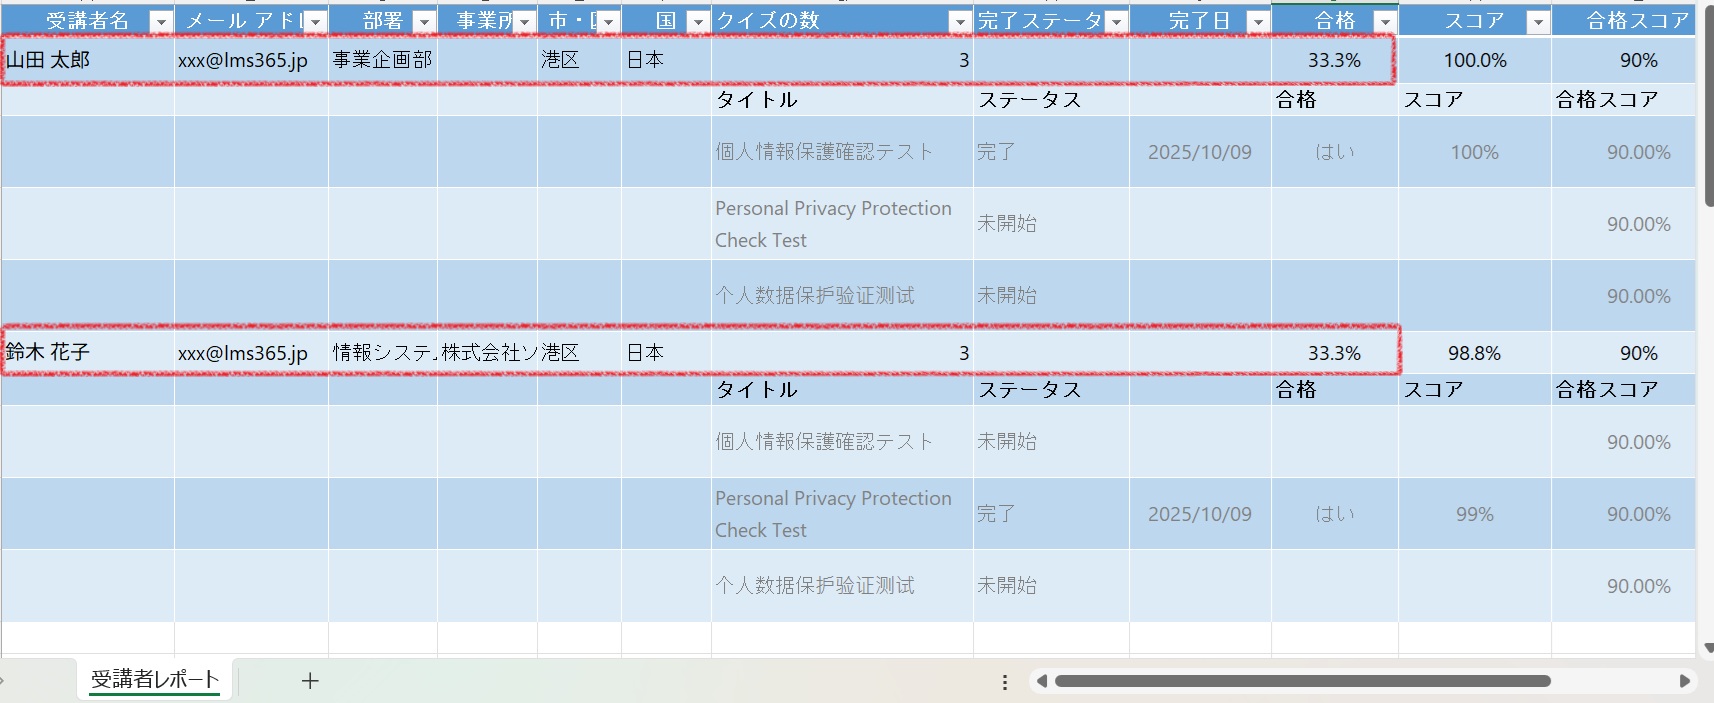Select 港区 in 山田 太郎's row

(x=579, y=60)
